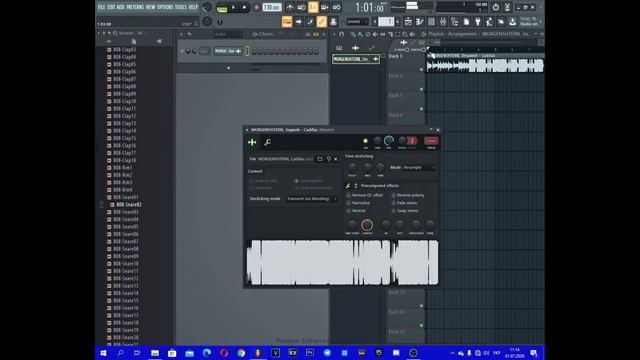640x360 pixels.
Task: Click the X icon next to file name
Action: pyautogui.click(x=336, y=159)
